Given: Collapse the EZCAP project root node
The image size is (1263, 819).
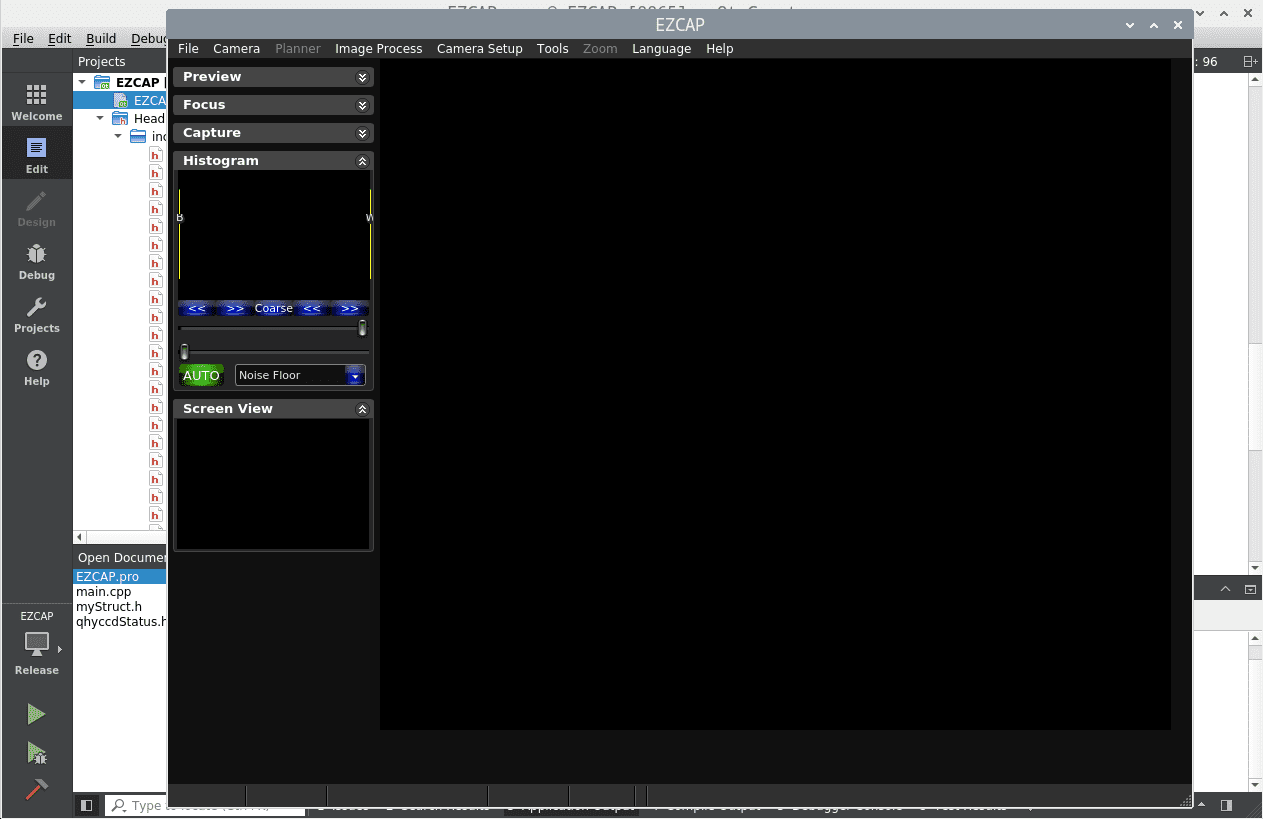Looking at the screenshot, I should (82, 82).
